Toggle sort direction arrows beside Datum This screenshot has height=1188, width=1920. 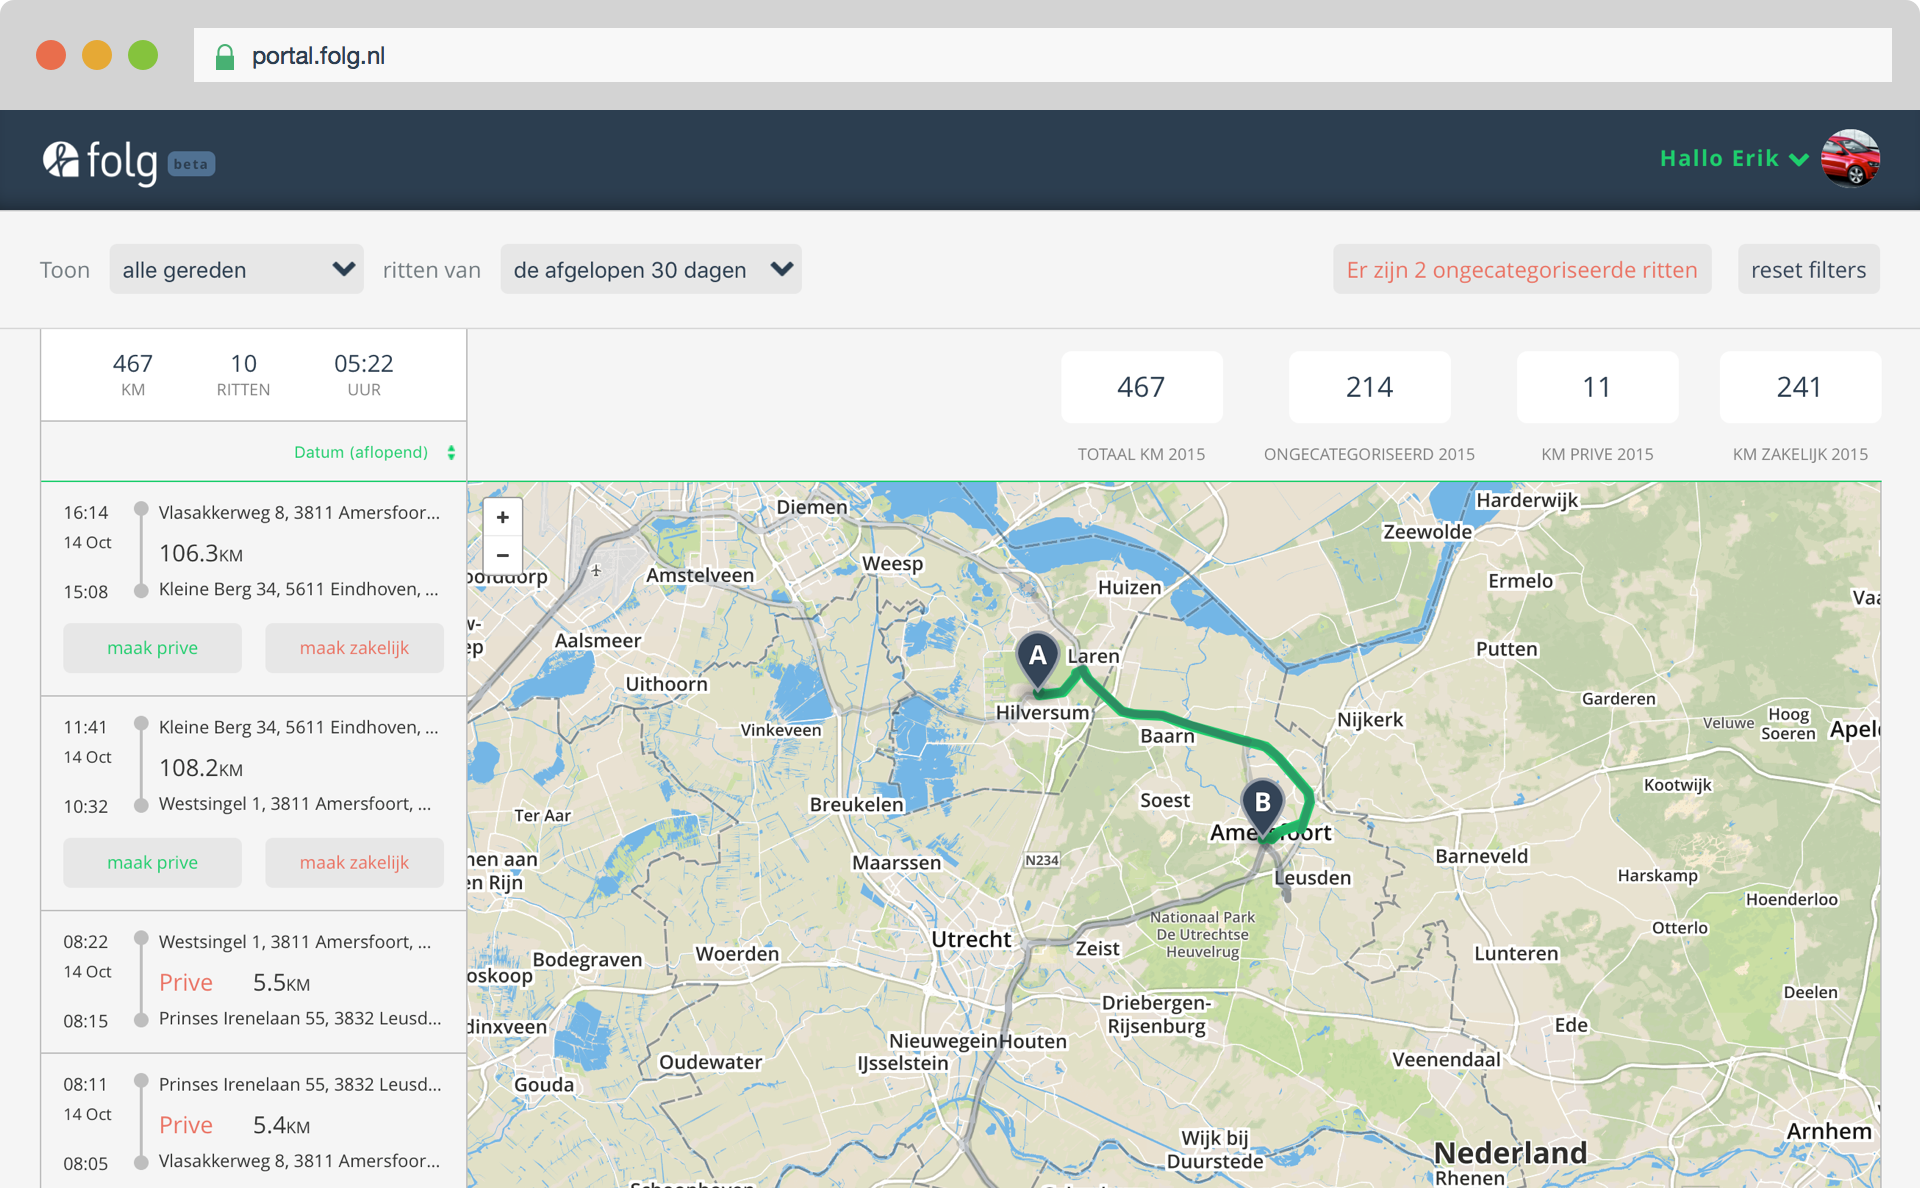(x=451, y=453)
